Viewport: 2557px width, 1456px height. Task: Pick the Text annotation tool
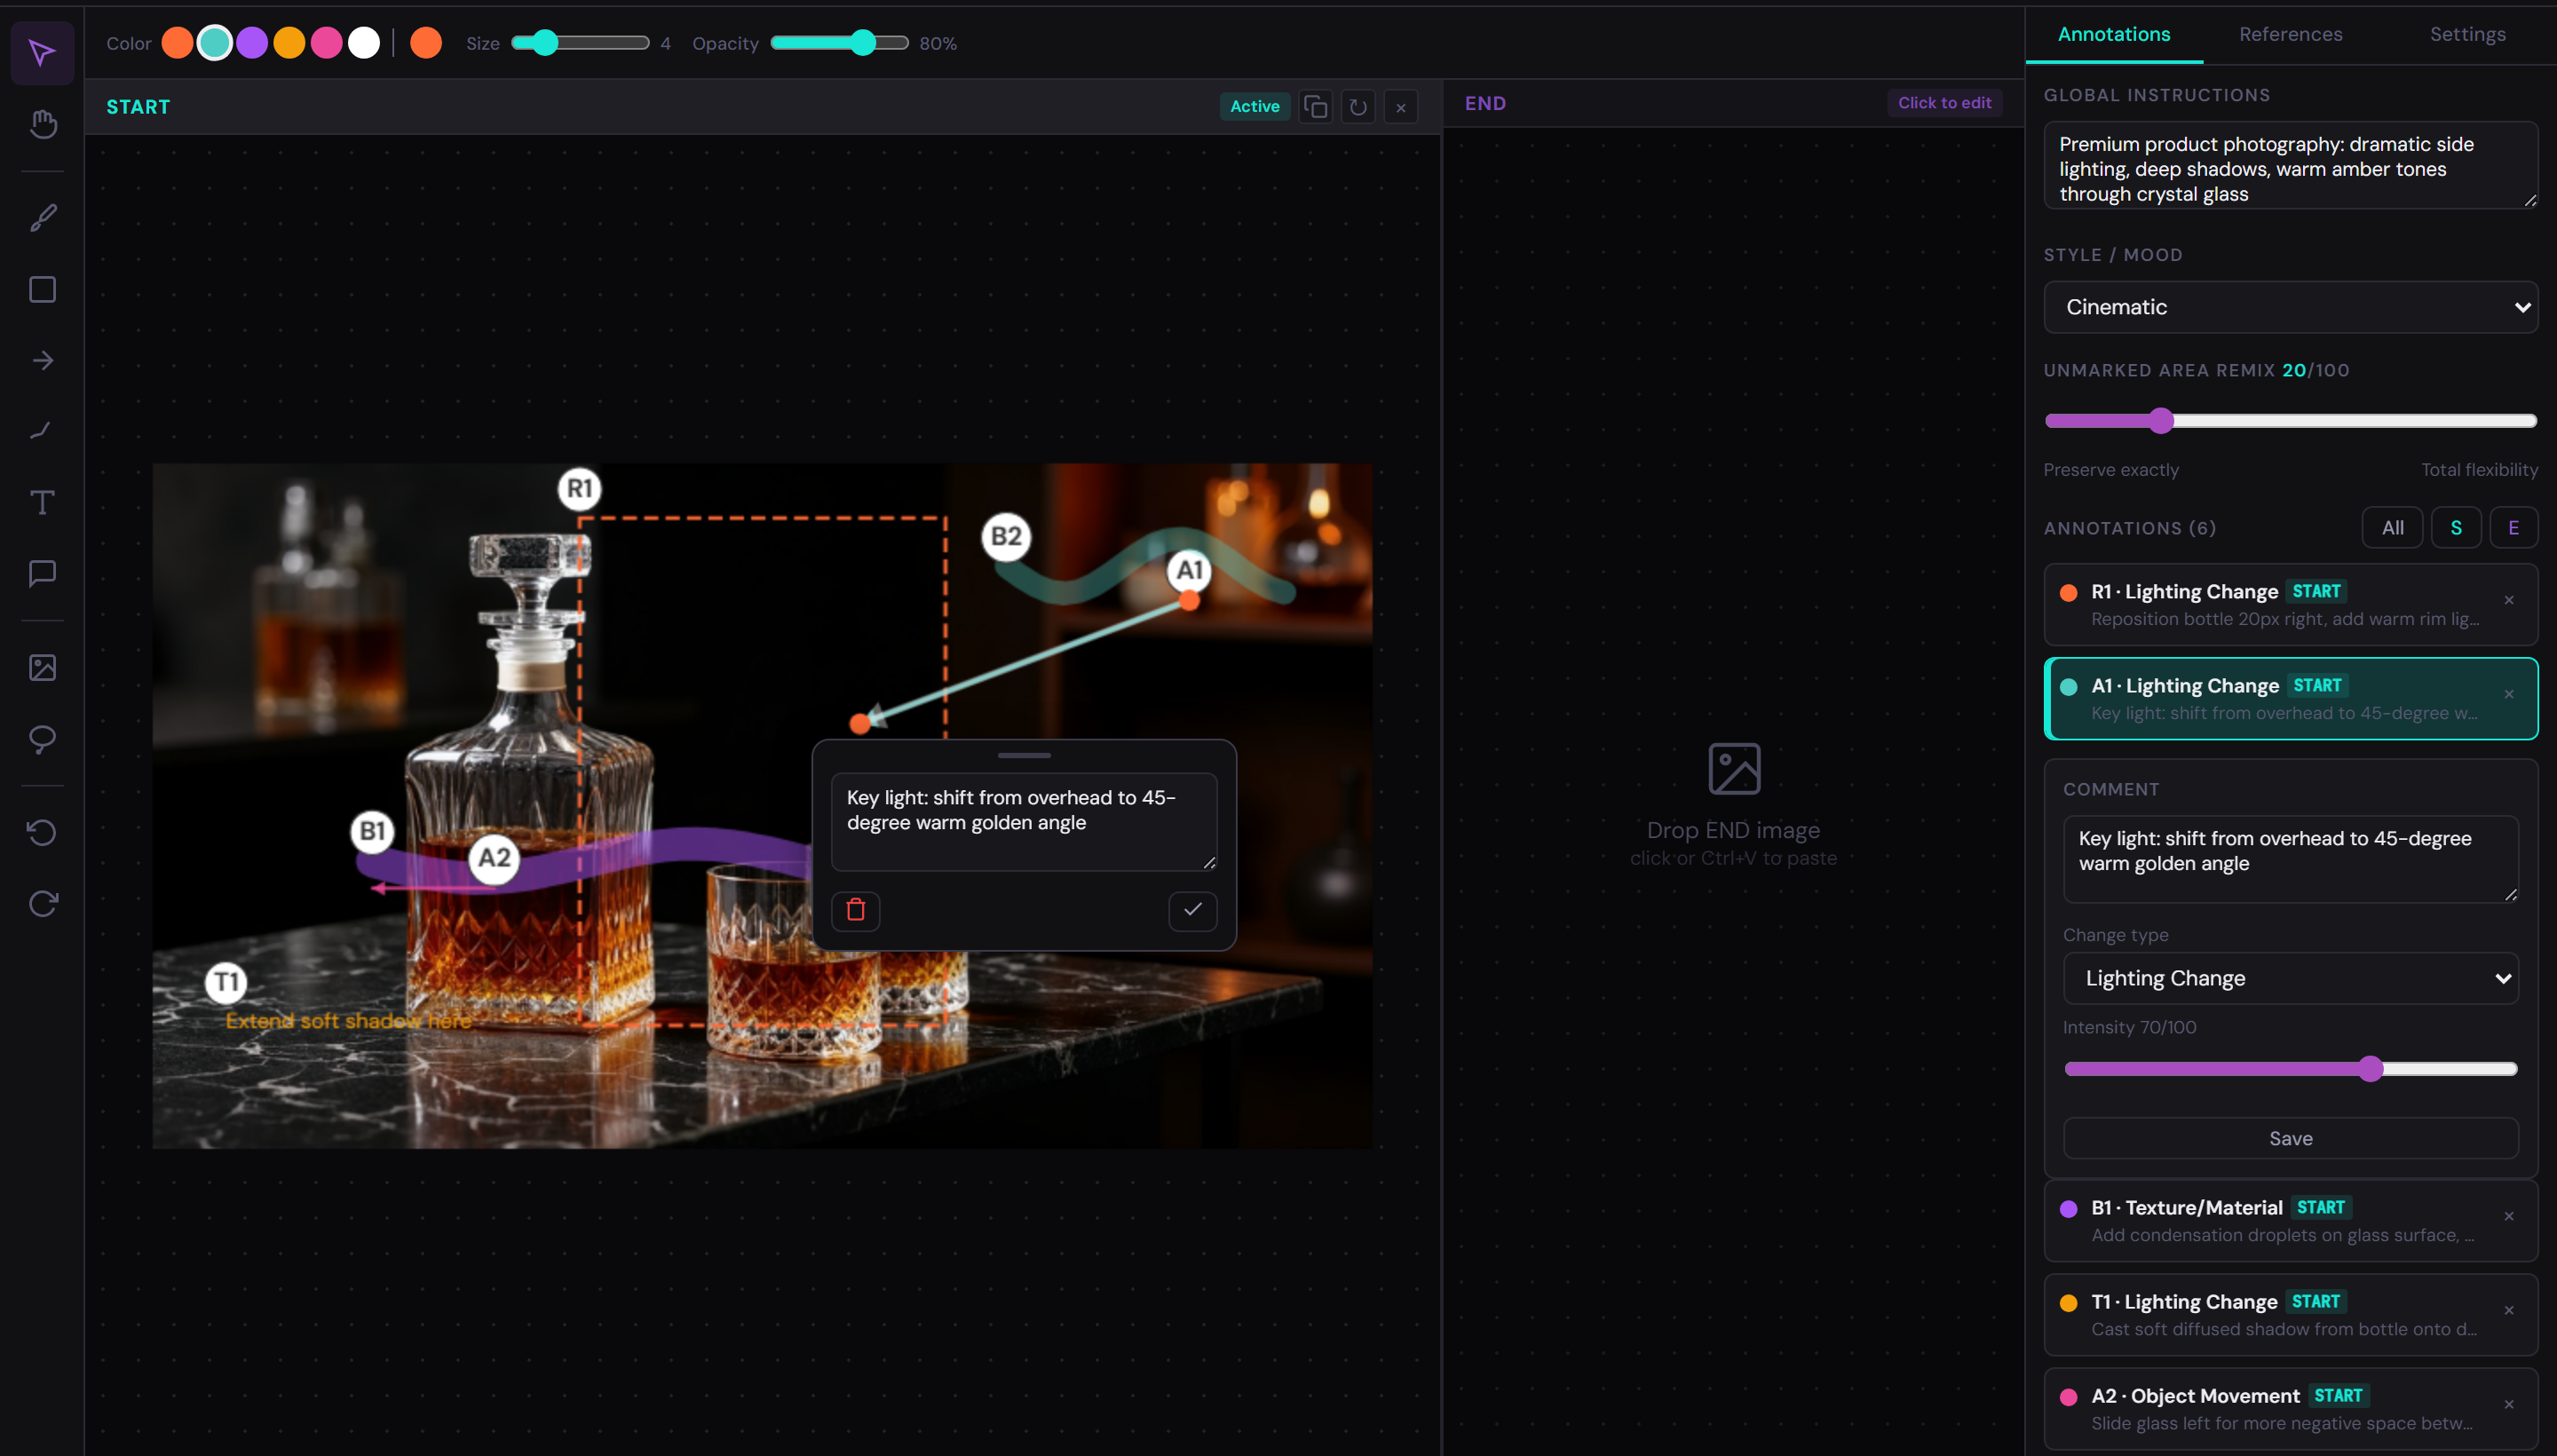point(42,503)
